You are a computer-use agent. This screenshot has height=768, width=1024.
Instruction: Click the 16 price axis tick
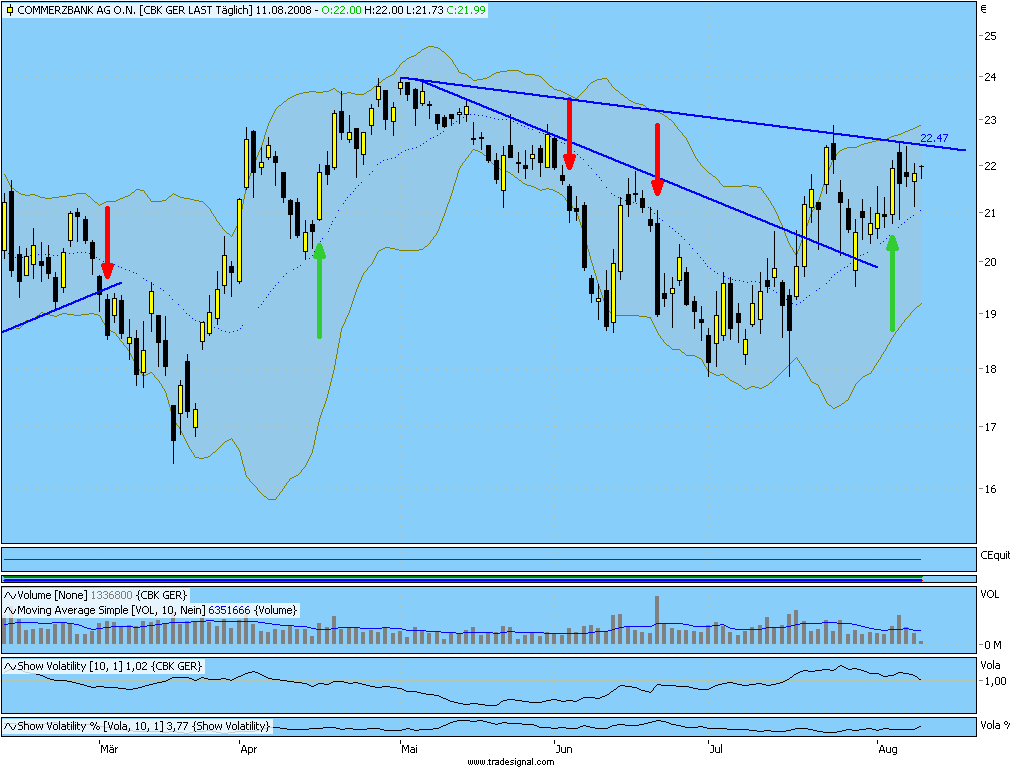tap(990, 489)
